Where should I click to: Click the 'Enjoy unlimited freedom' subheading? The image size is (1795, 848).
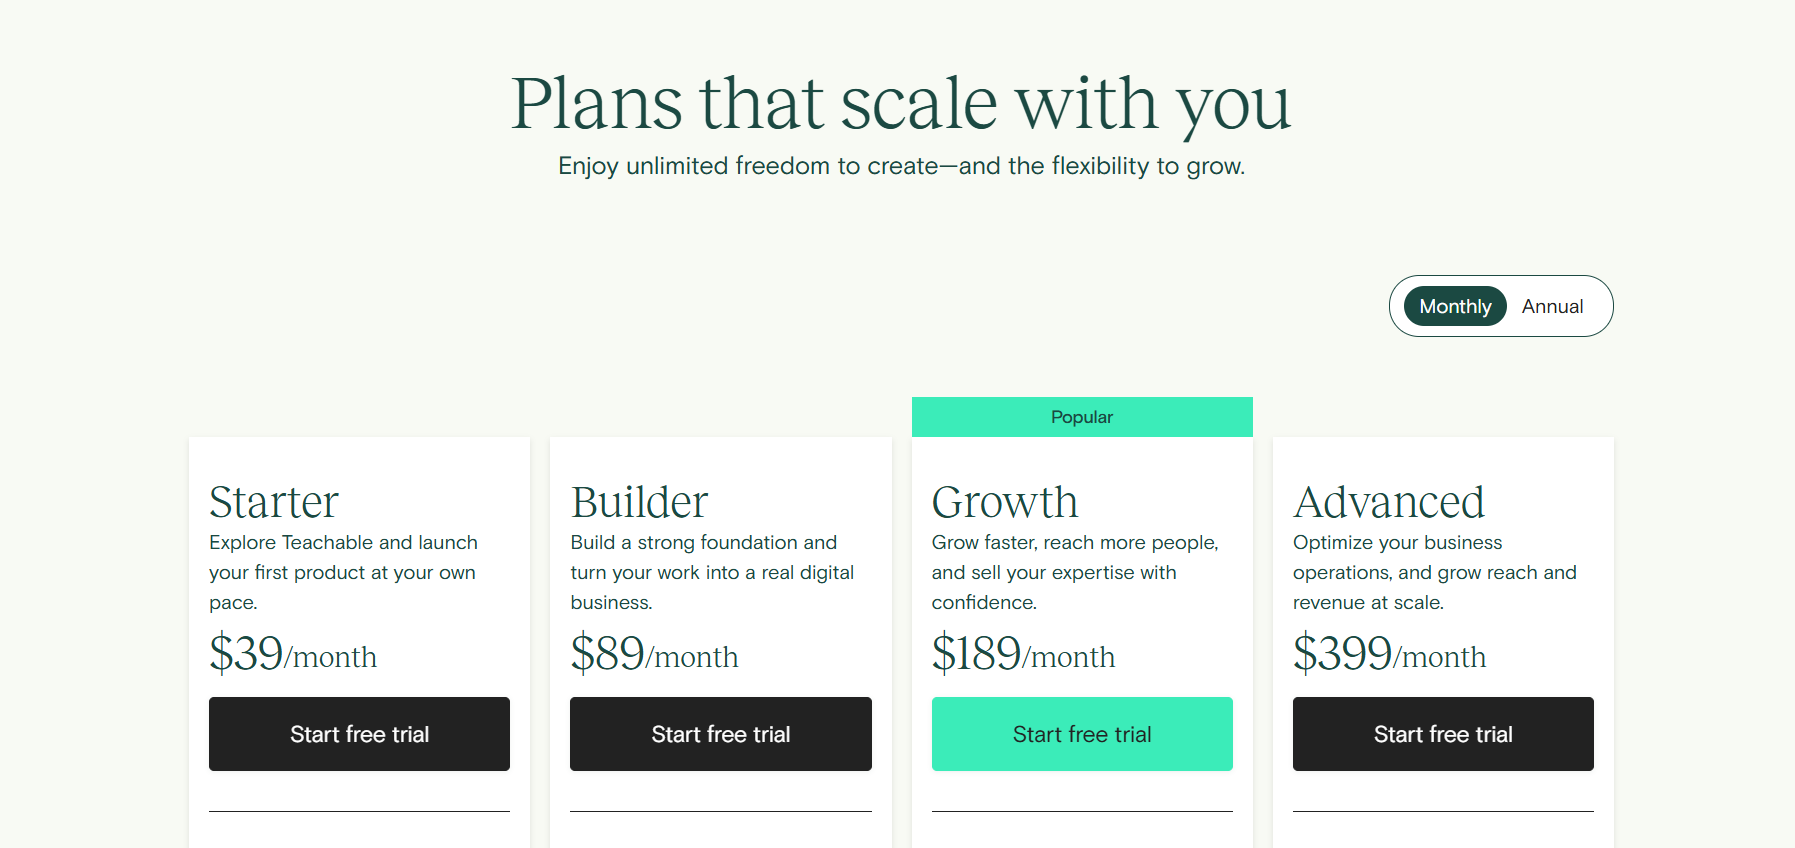coord(901,166)
